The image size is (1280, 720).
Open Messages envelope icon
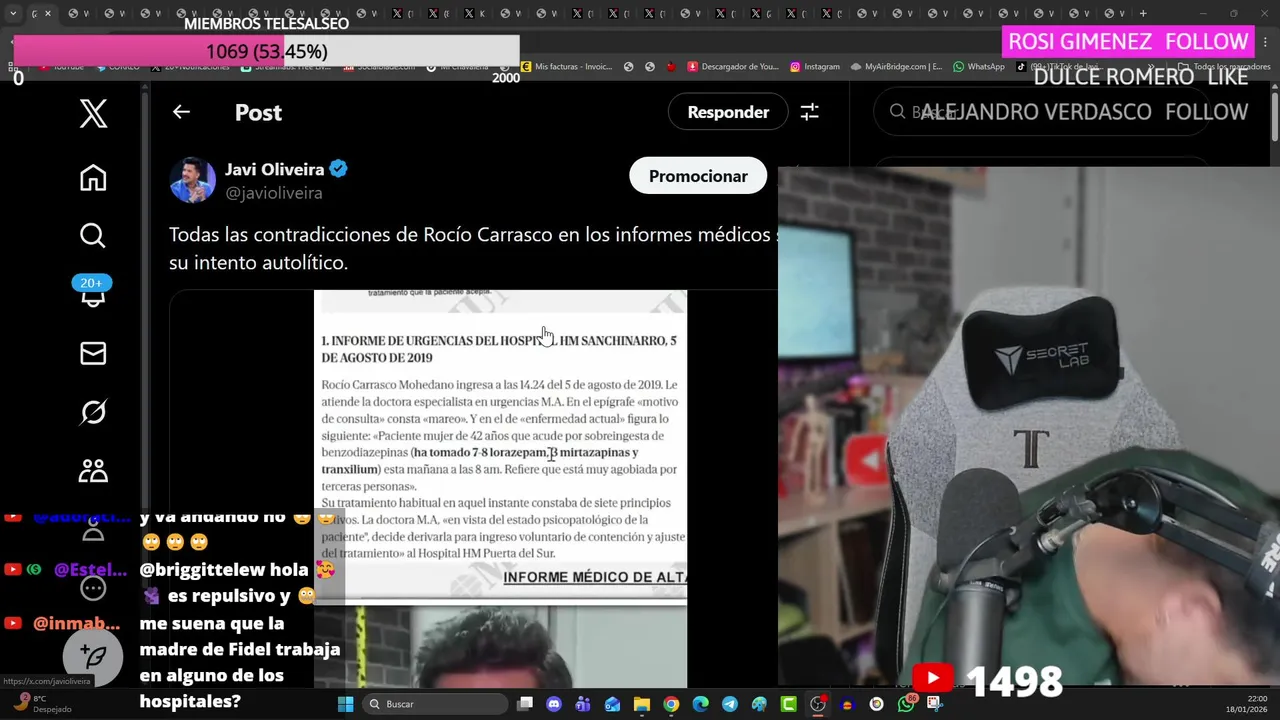[93, 353]
